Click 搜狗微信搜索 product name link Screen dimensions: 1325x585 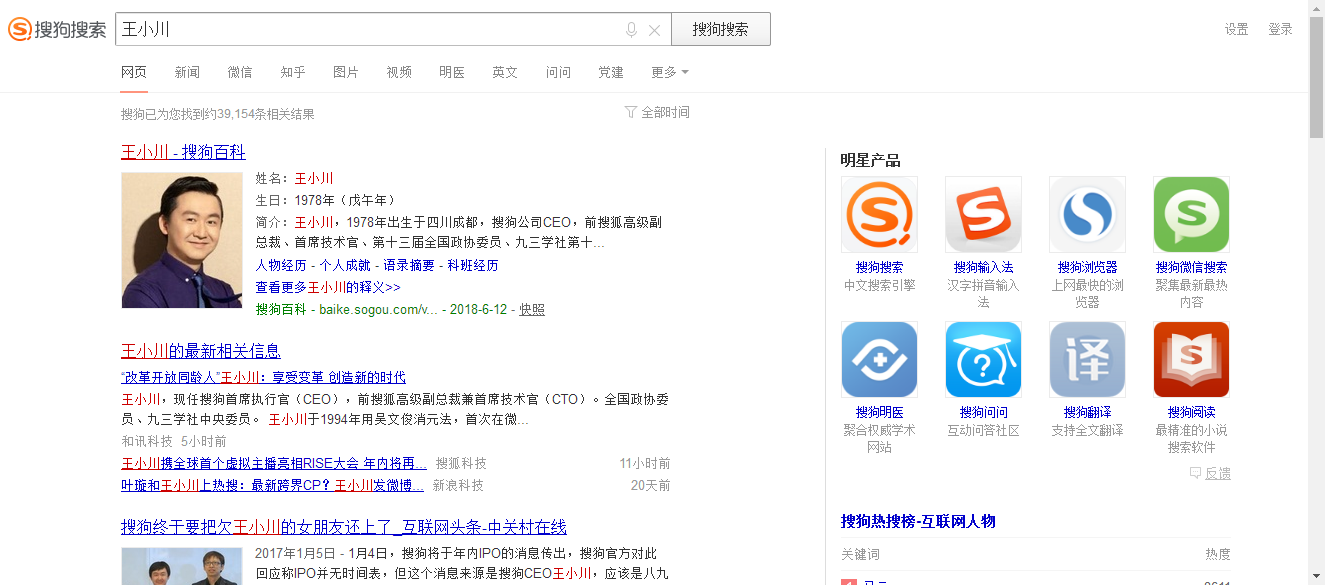[x=1191, y=268]
